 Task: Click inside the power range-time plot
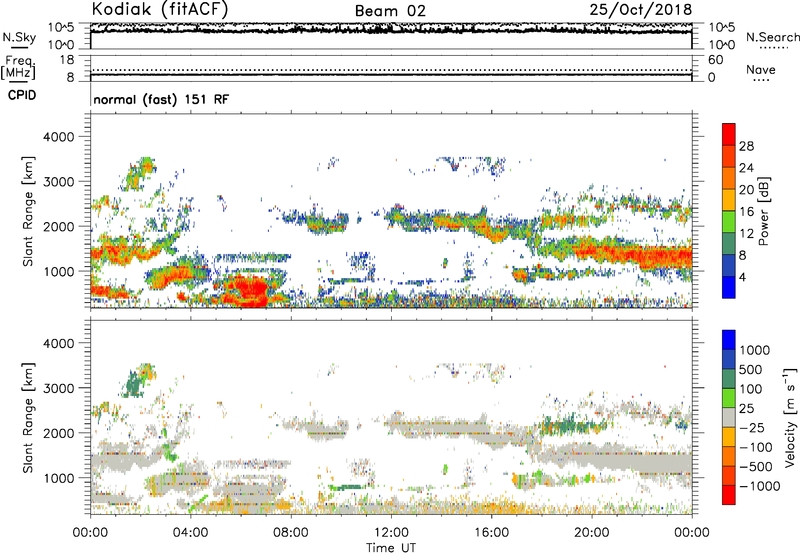391,211
